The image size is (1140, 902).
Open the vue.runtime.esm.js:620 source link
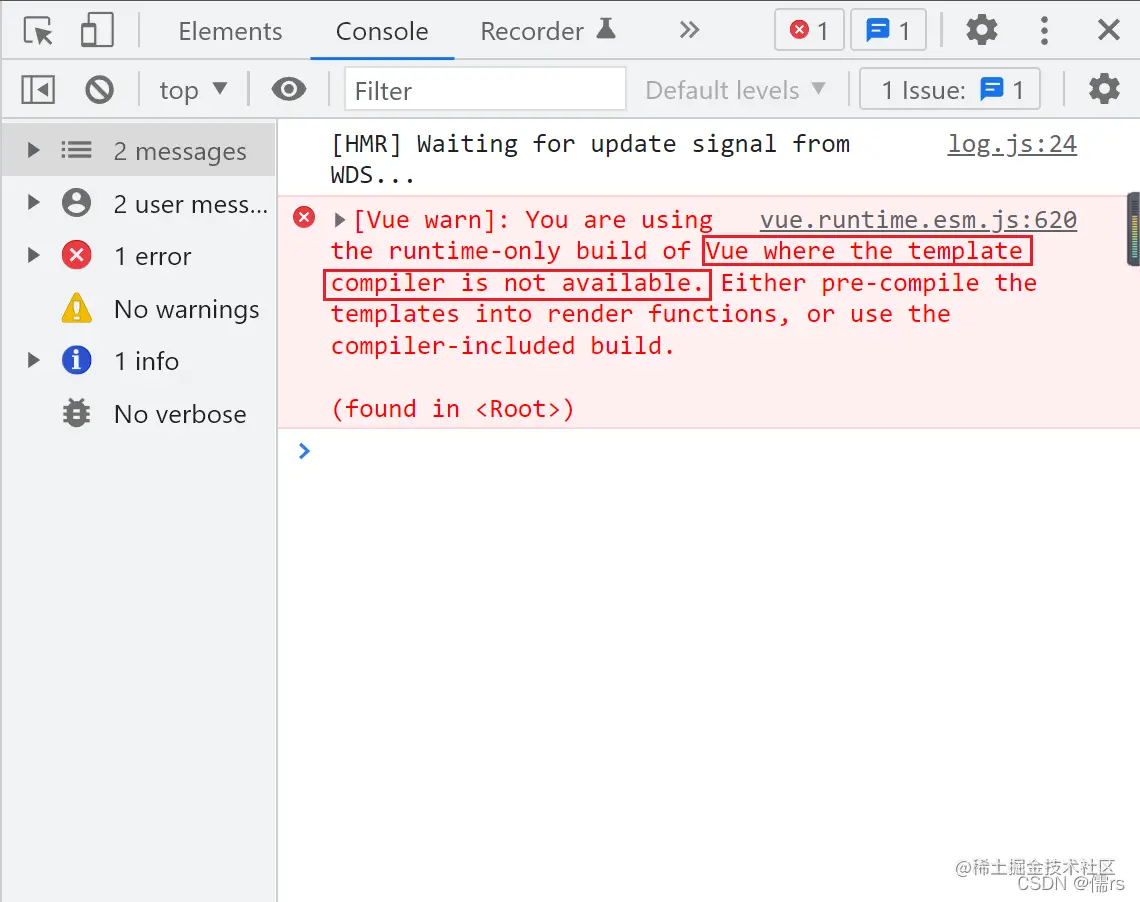coord(918,220)
